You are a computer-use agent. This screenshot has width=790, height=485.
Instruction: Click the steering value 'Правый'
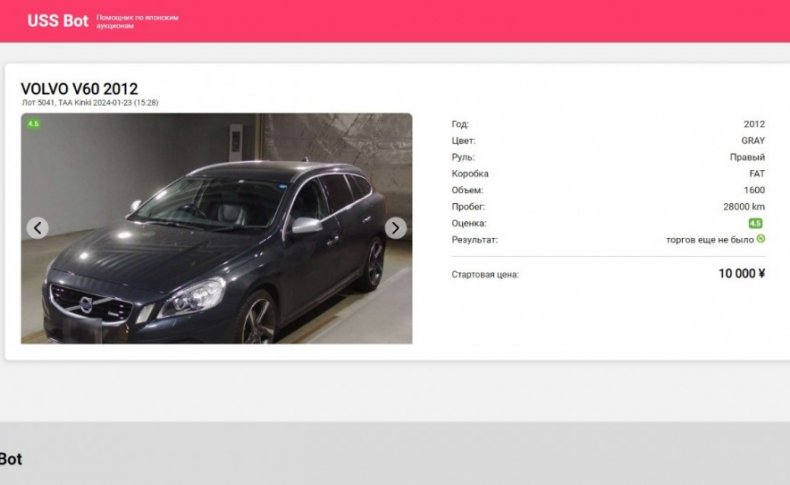point(747,157)
